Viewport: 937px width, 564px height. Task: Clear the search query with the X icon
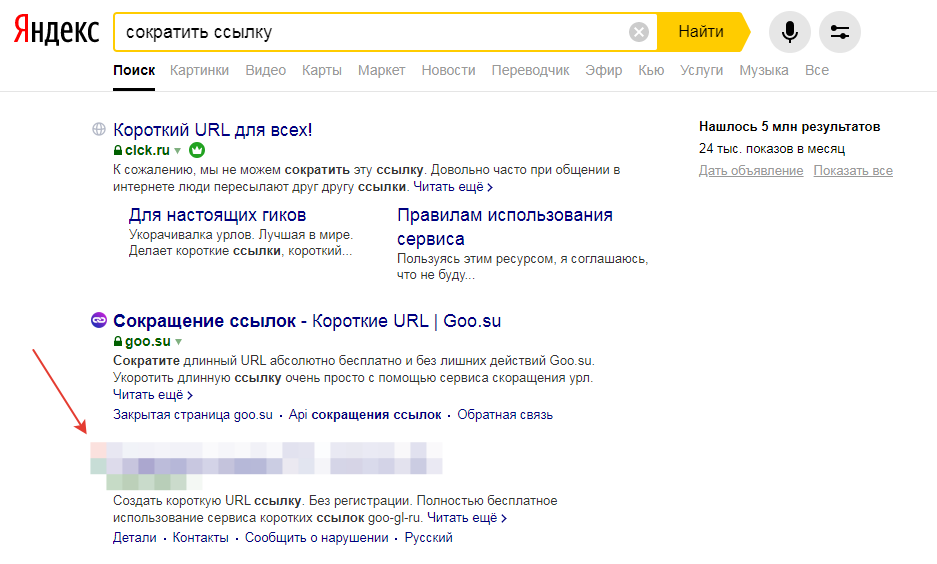[639, 32]
